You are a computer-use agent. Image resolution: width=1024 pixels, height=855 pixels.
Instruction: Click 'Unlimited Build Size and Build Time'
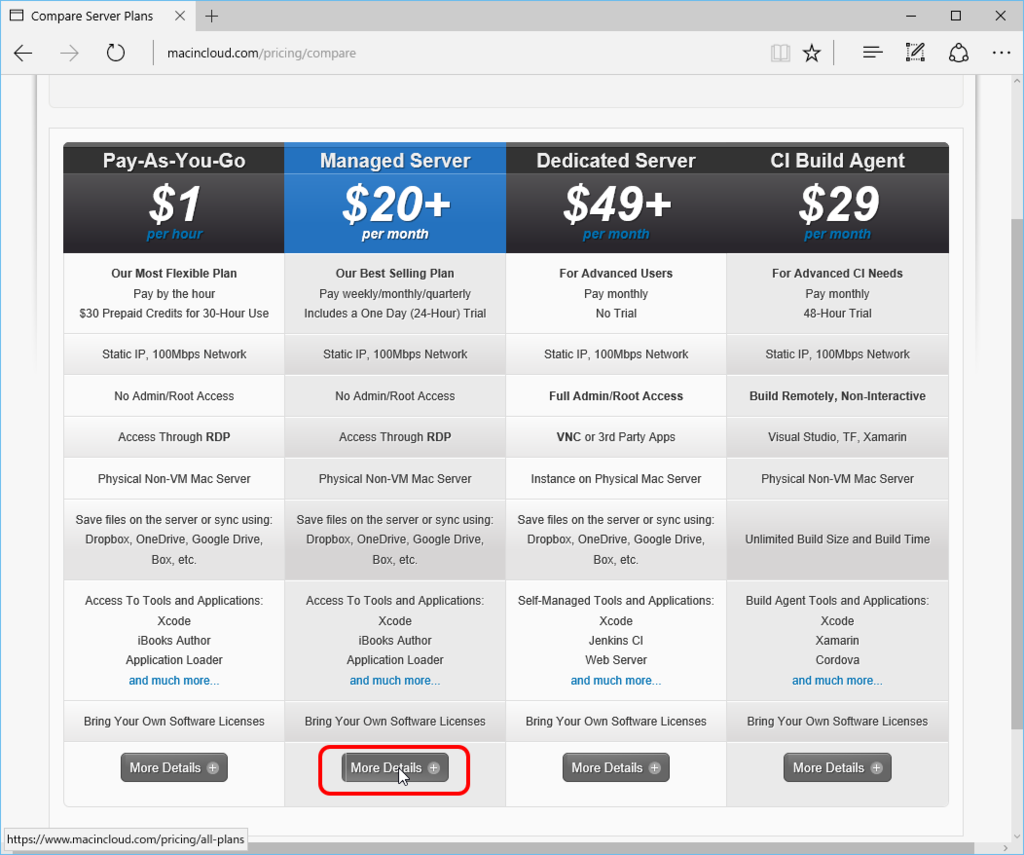point(837,540)
